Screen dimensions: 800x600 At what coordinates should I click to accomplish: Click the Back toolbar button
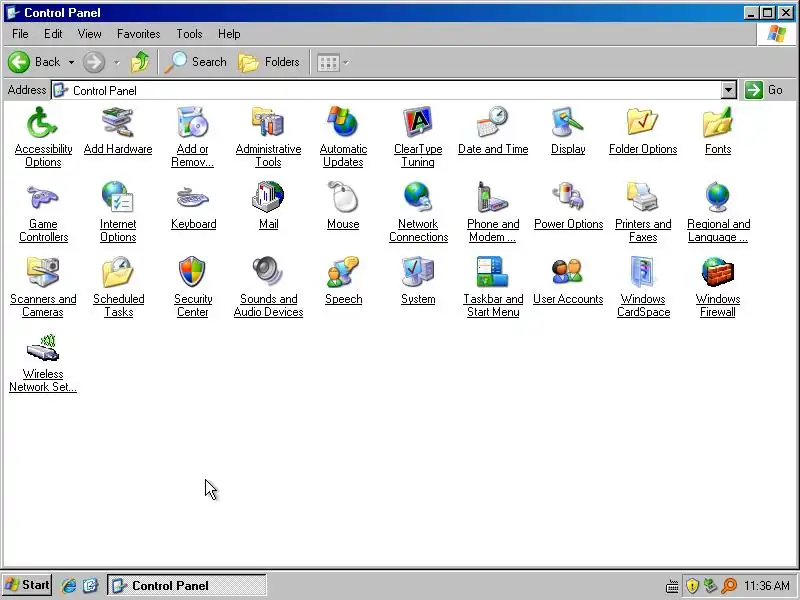(x=34, y=62)
